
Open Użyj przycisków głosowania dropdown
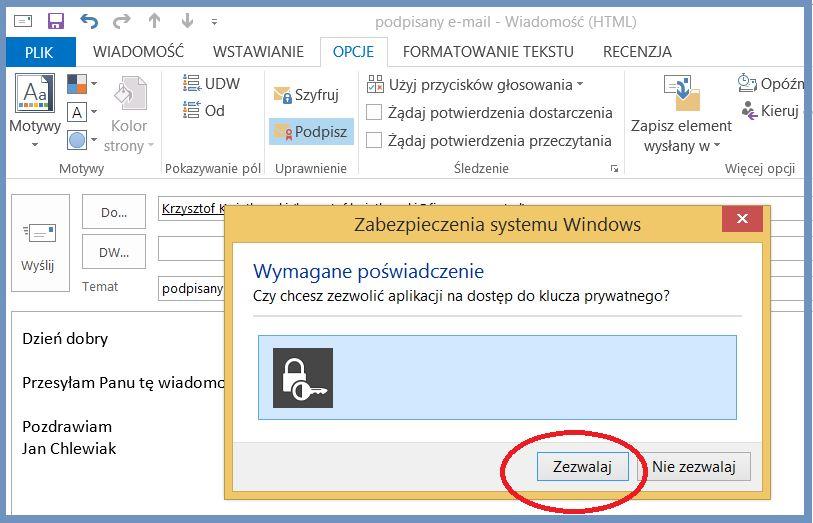(x=475, y=84)
